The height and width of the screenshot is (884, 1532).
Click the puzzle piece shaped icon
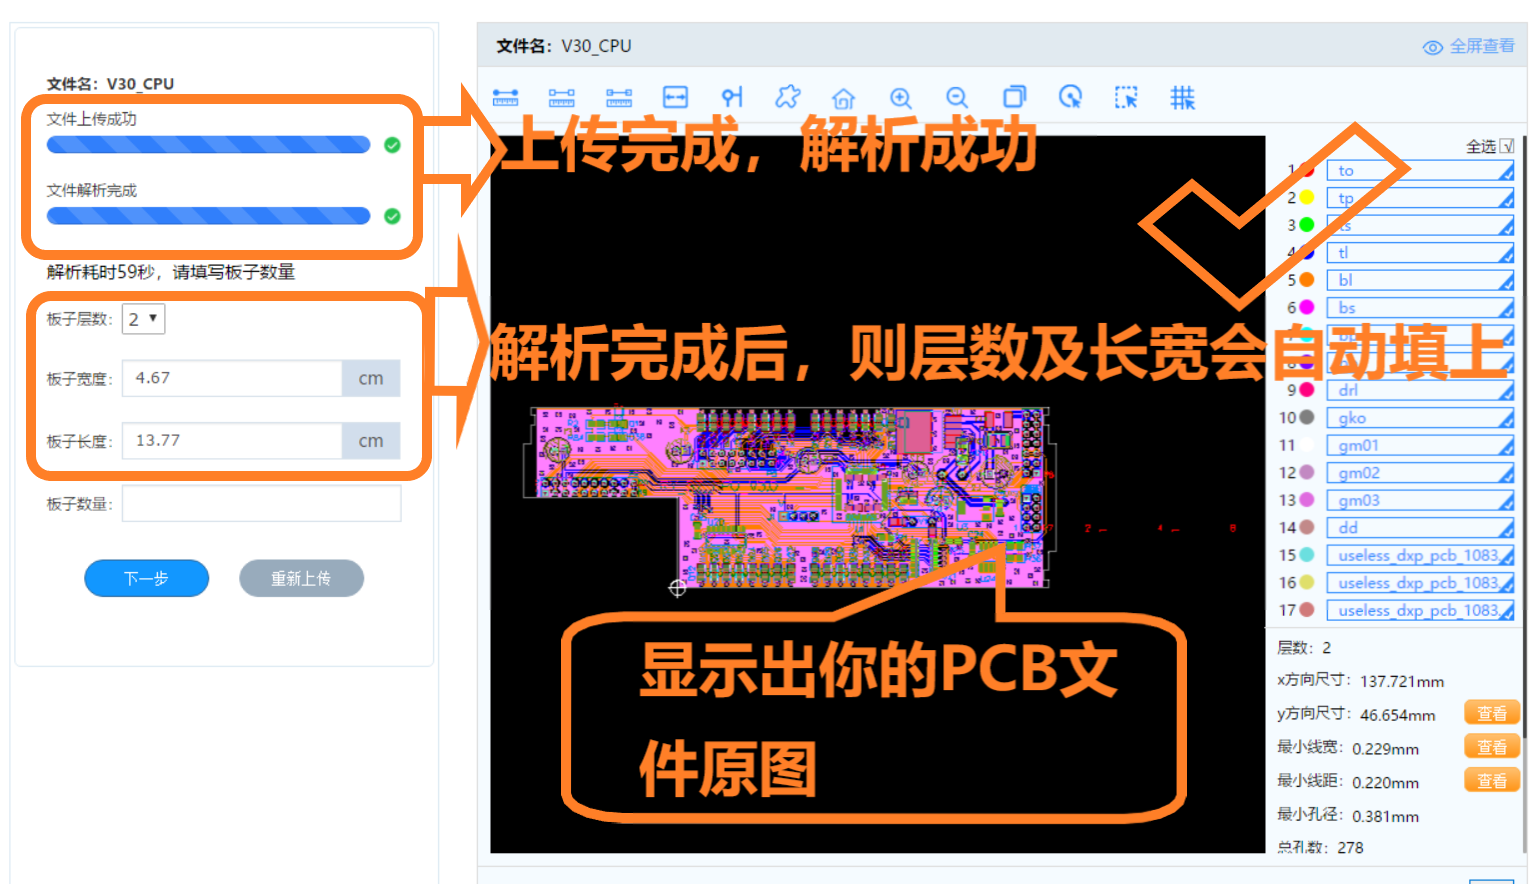[x=787, y=97]
